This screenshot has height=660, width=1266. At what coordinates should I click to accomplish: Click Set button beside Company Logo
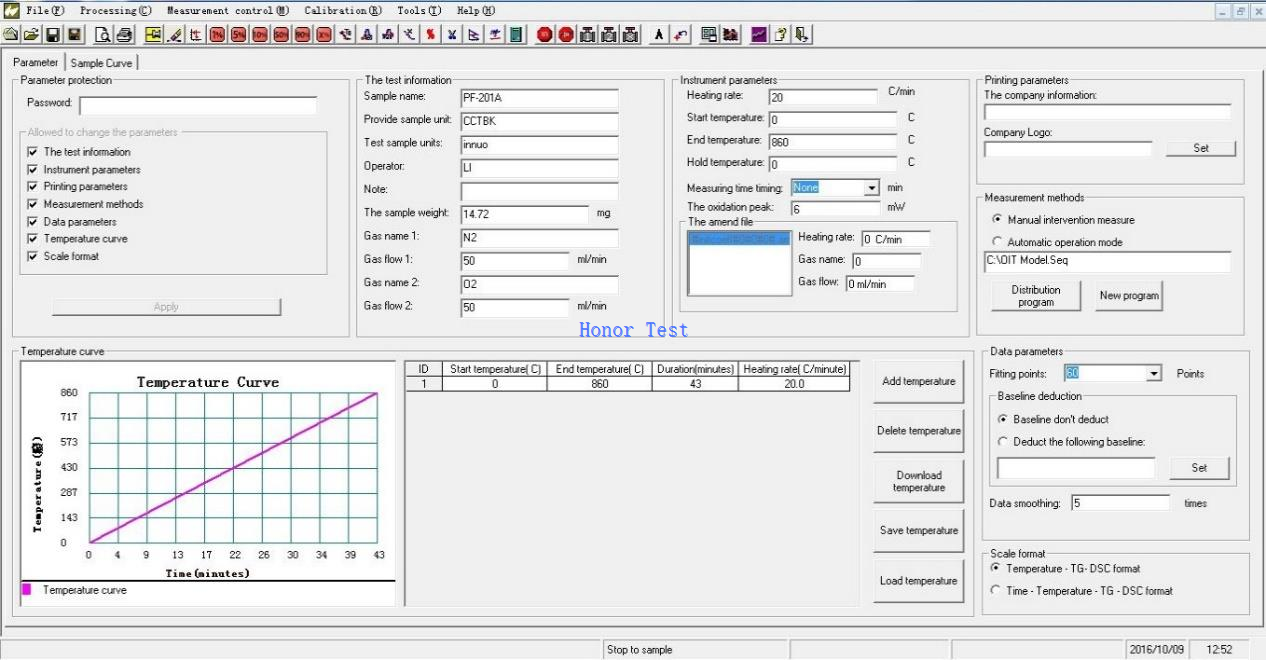click(1201, 148)
